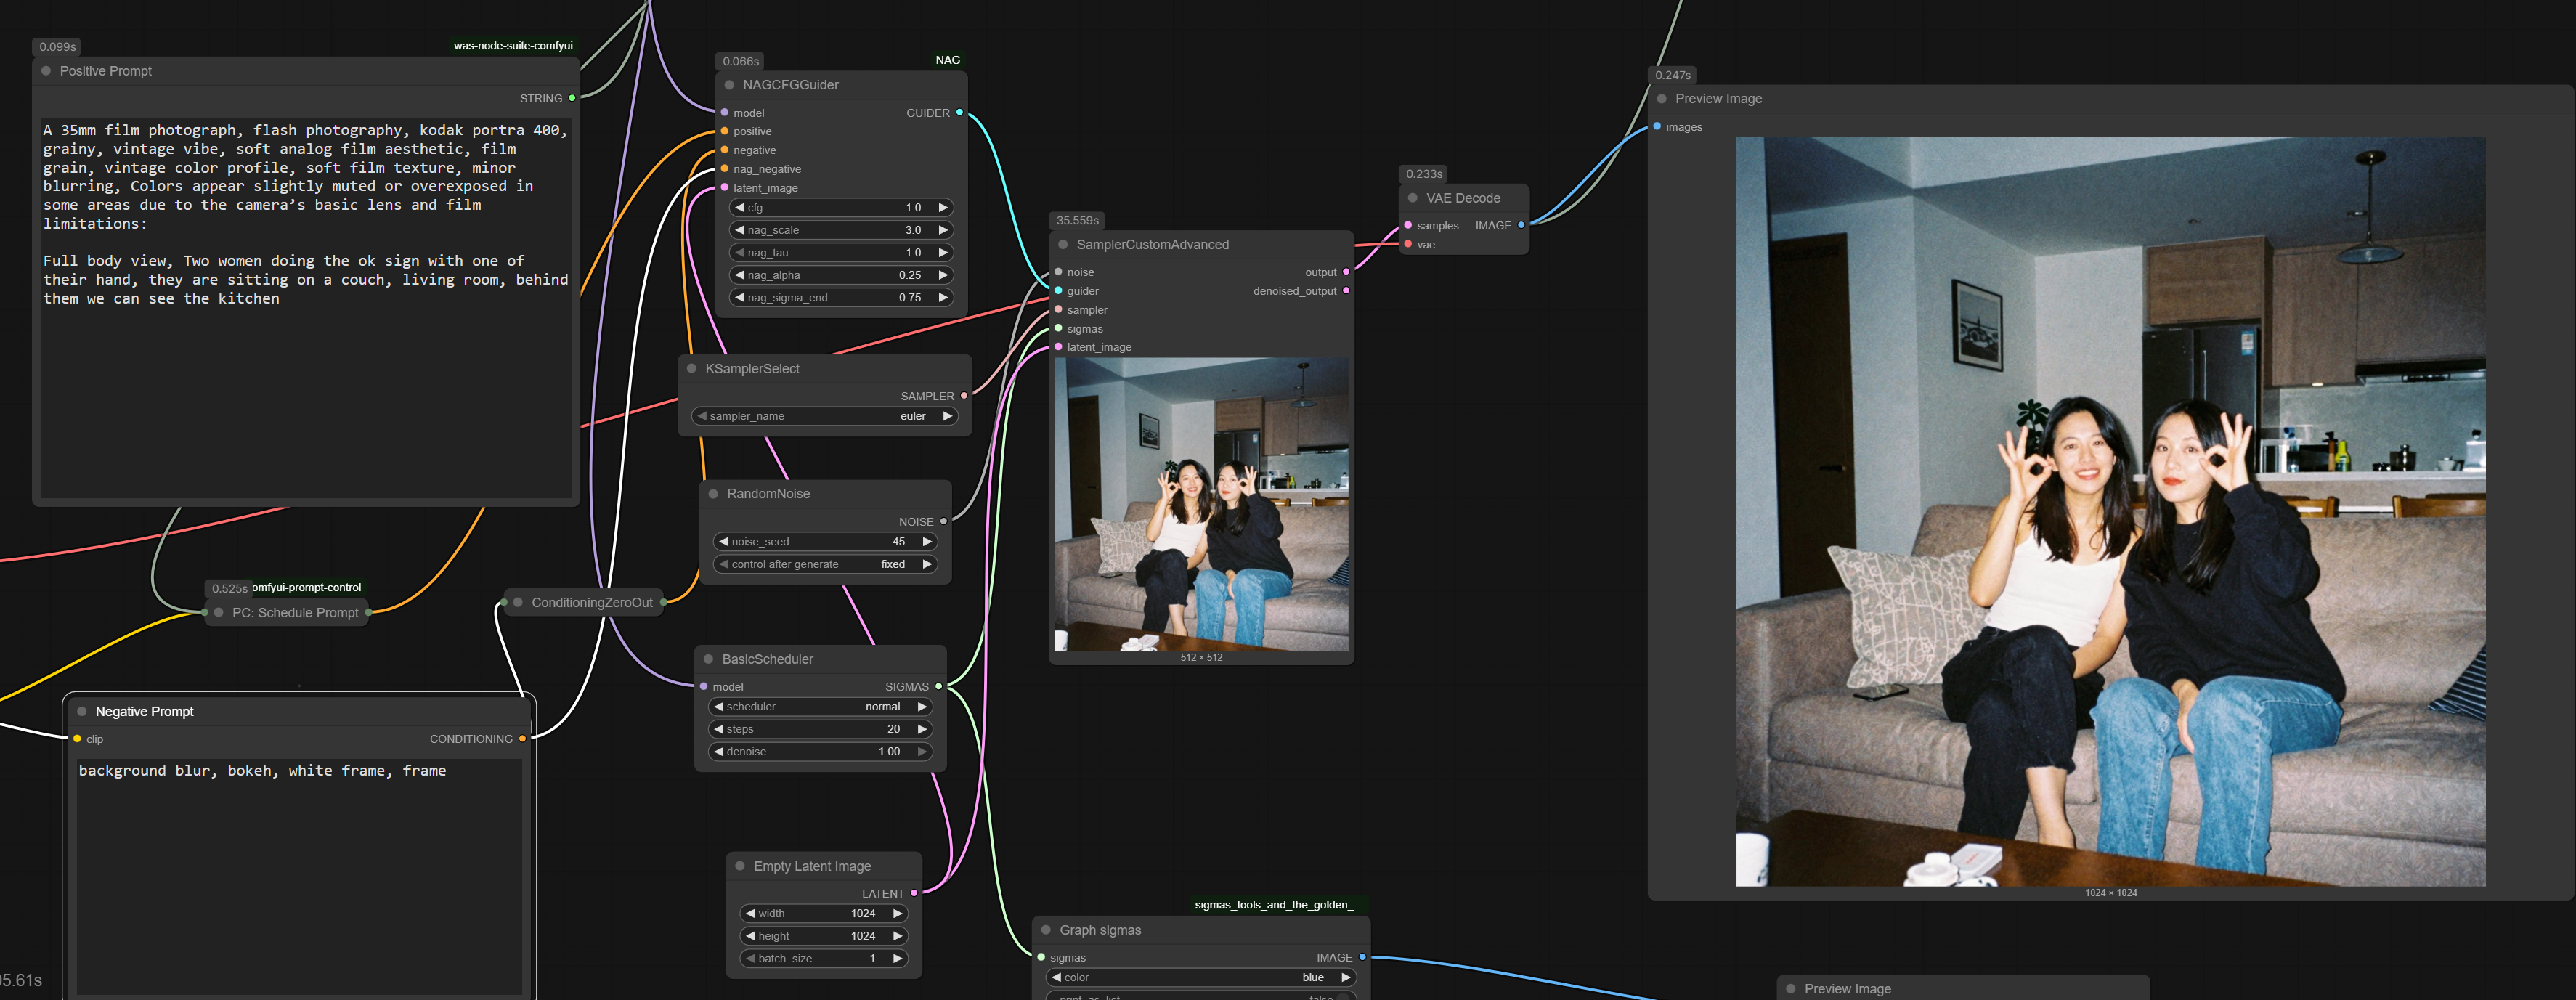The height and width of the screenshot is (1000, 2576).
Task: Increase cfg value with its right arrow
Action: coord(942,208)
